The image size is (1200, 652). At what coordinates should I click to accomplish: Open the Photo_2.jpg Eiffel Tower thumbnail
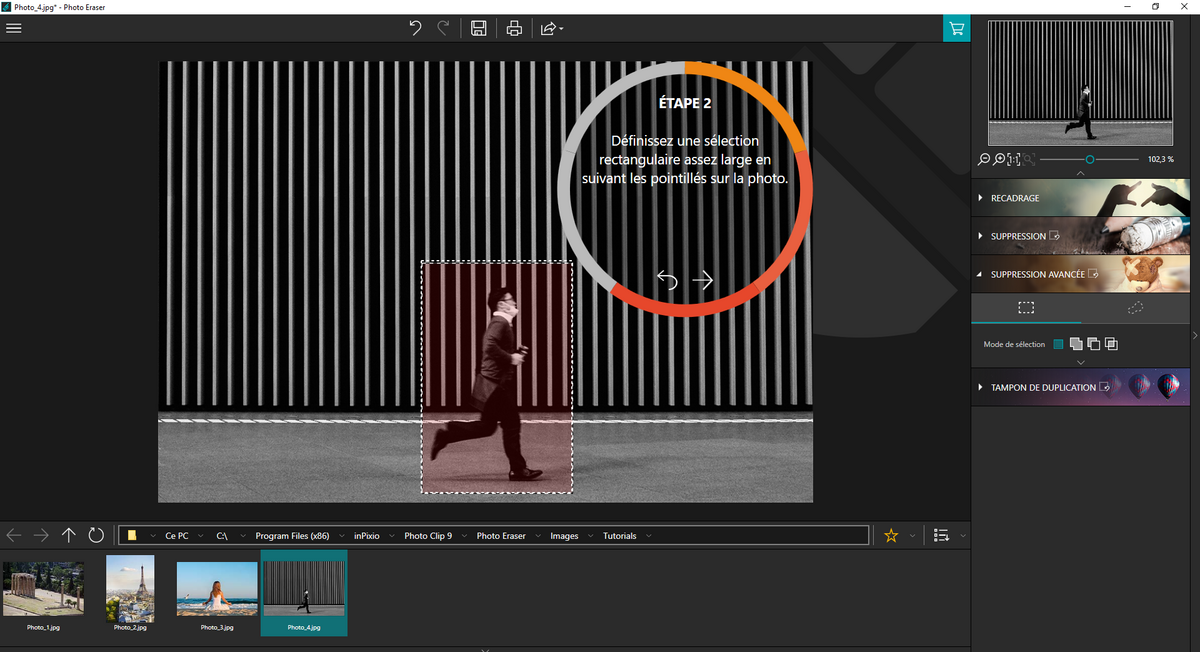(x=130, y=590)
